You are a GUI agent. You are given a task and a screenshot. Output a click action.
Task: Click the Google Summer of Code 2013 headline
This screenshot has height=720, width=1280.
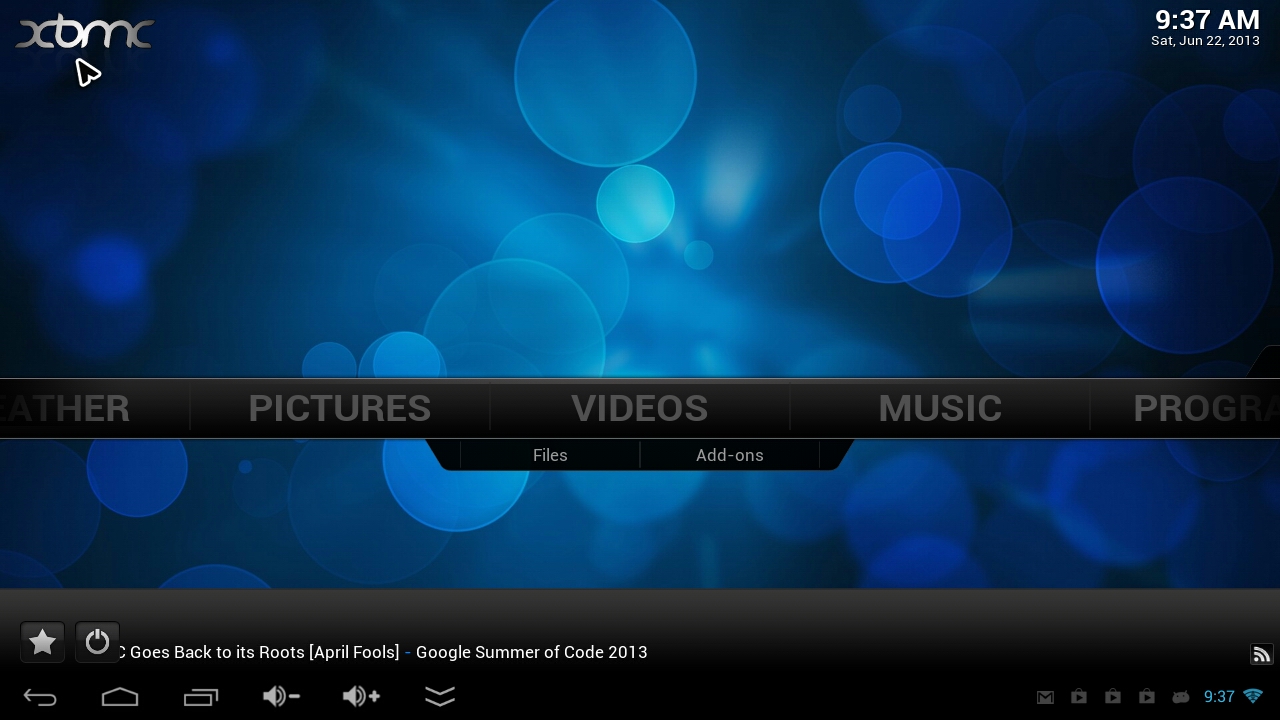(x=531, y=652)
